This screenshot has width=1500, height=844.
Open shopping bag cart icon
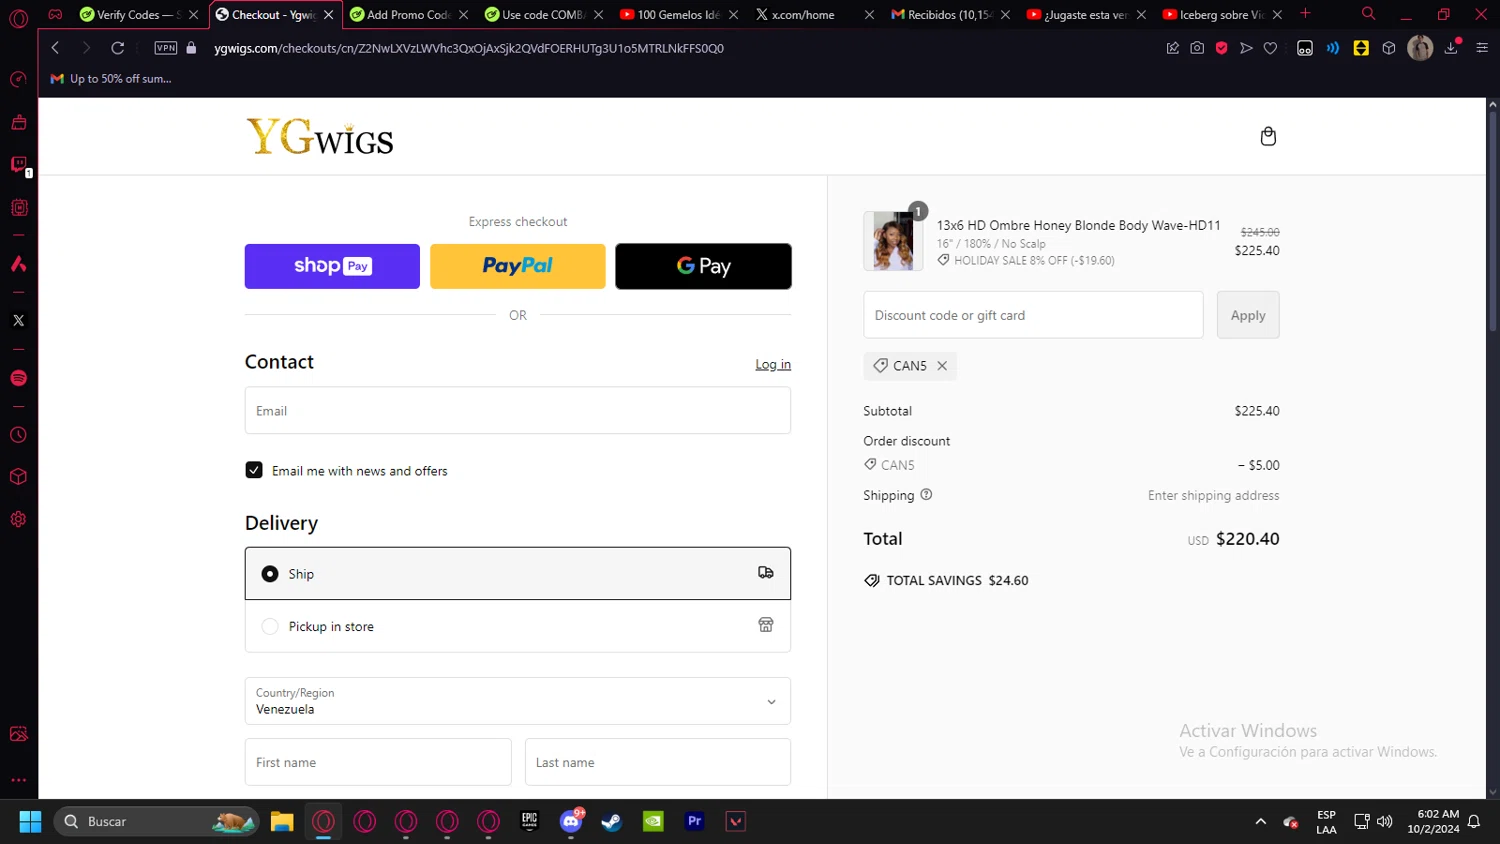click(1268, 136)
